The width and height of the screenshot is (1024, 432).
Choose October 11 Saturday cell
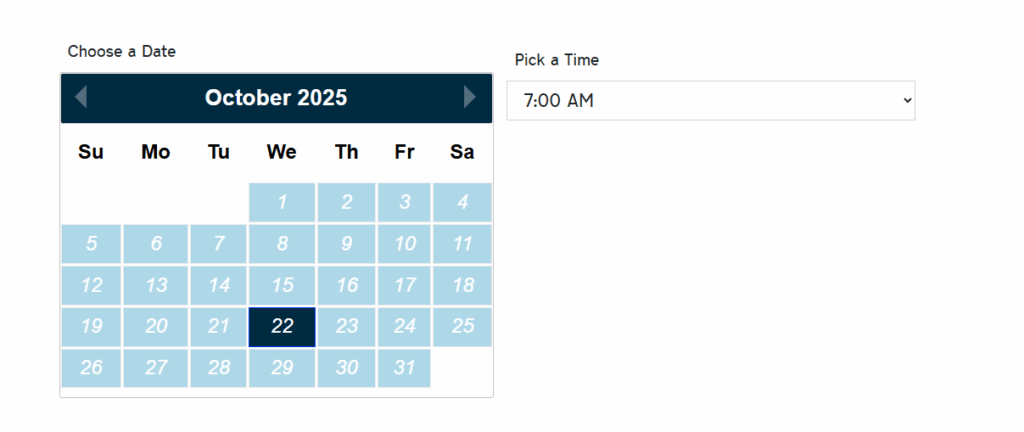[462, 244]
